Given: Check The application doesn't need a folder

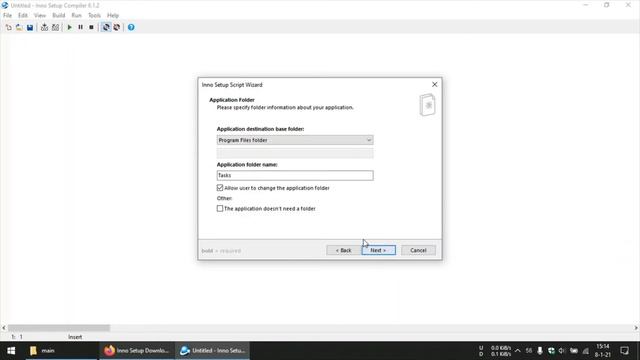Looking at the screenshot, I should tap(220, 209).
